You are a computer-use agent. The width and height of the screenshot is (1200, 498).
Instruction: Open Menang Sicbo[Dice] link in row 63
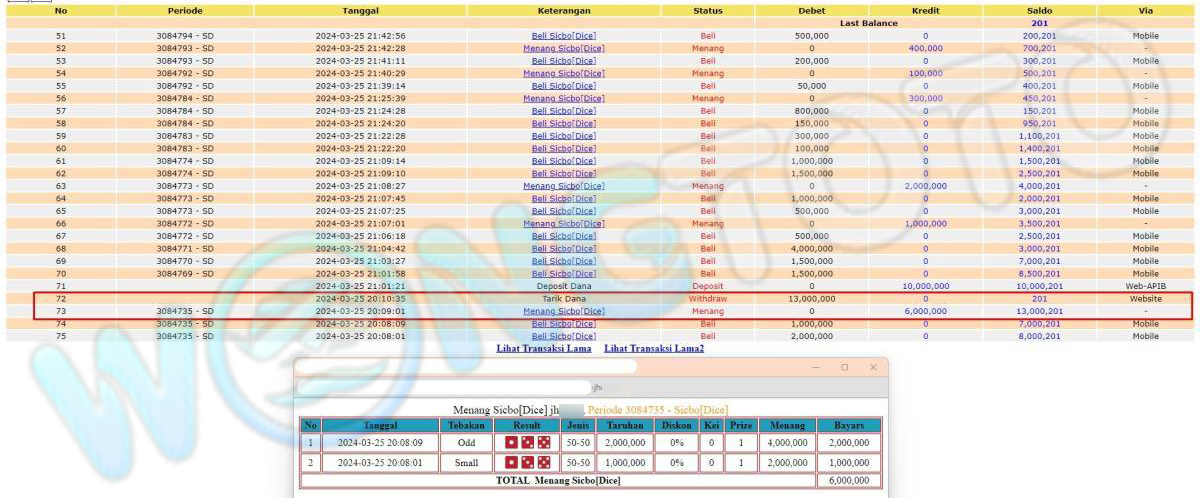[x=563, y=186]
